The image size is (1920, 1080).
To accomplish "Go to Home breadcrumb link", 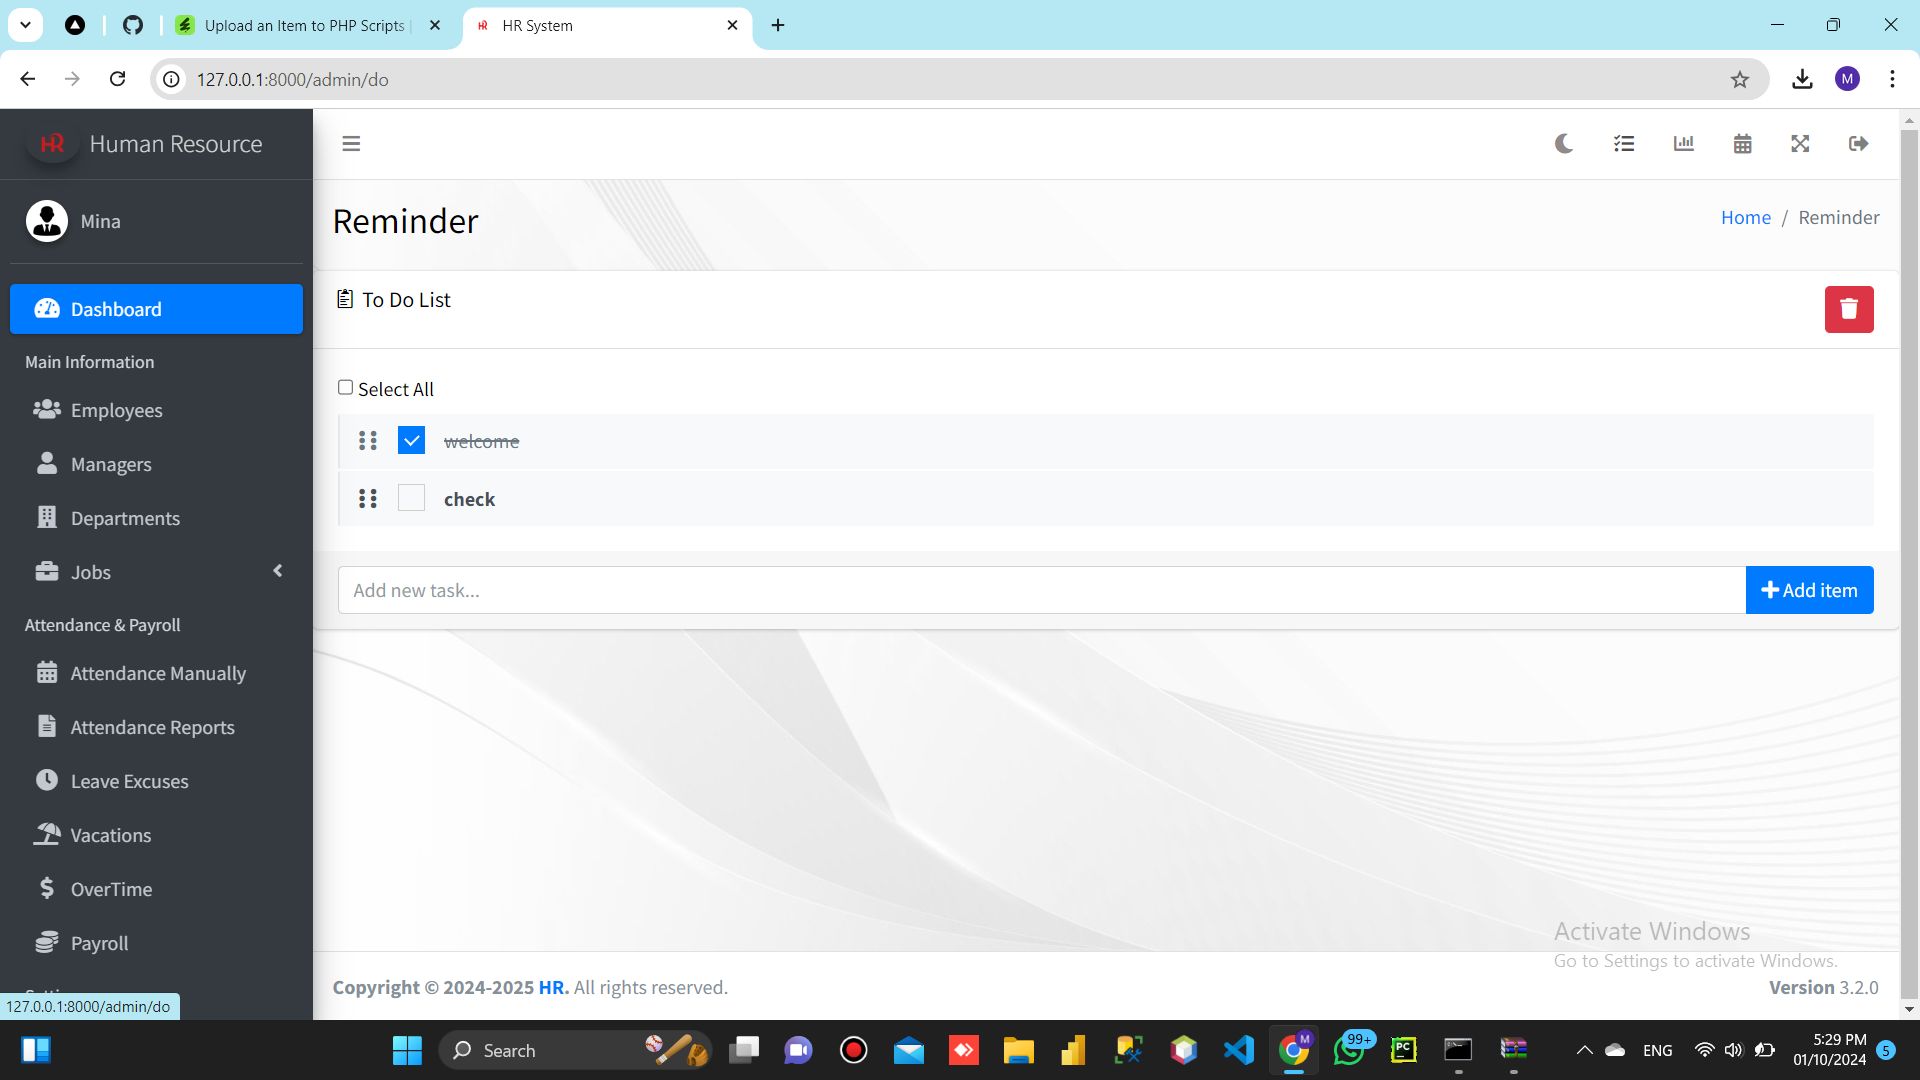I will point(1745,217).
